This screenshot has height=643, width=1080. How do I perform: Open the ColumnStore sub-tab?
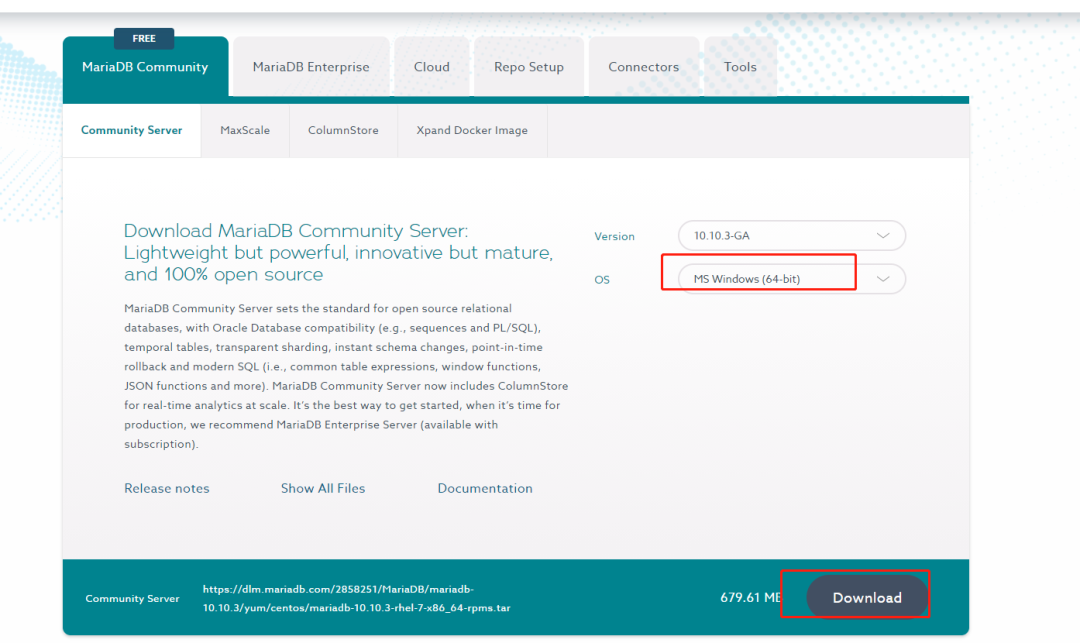[x=343, y=130]
